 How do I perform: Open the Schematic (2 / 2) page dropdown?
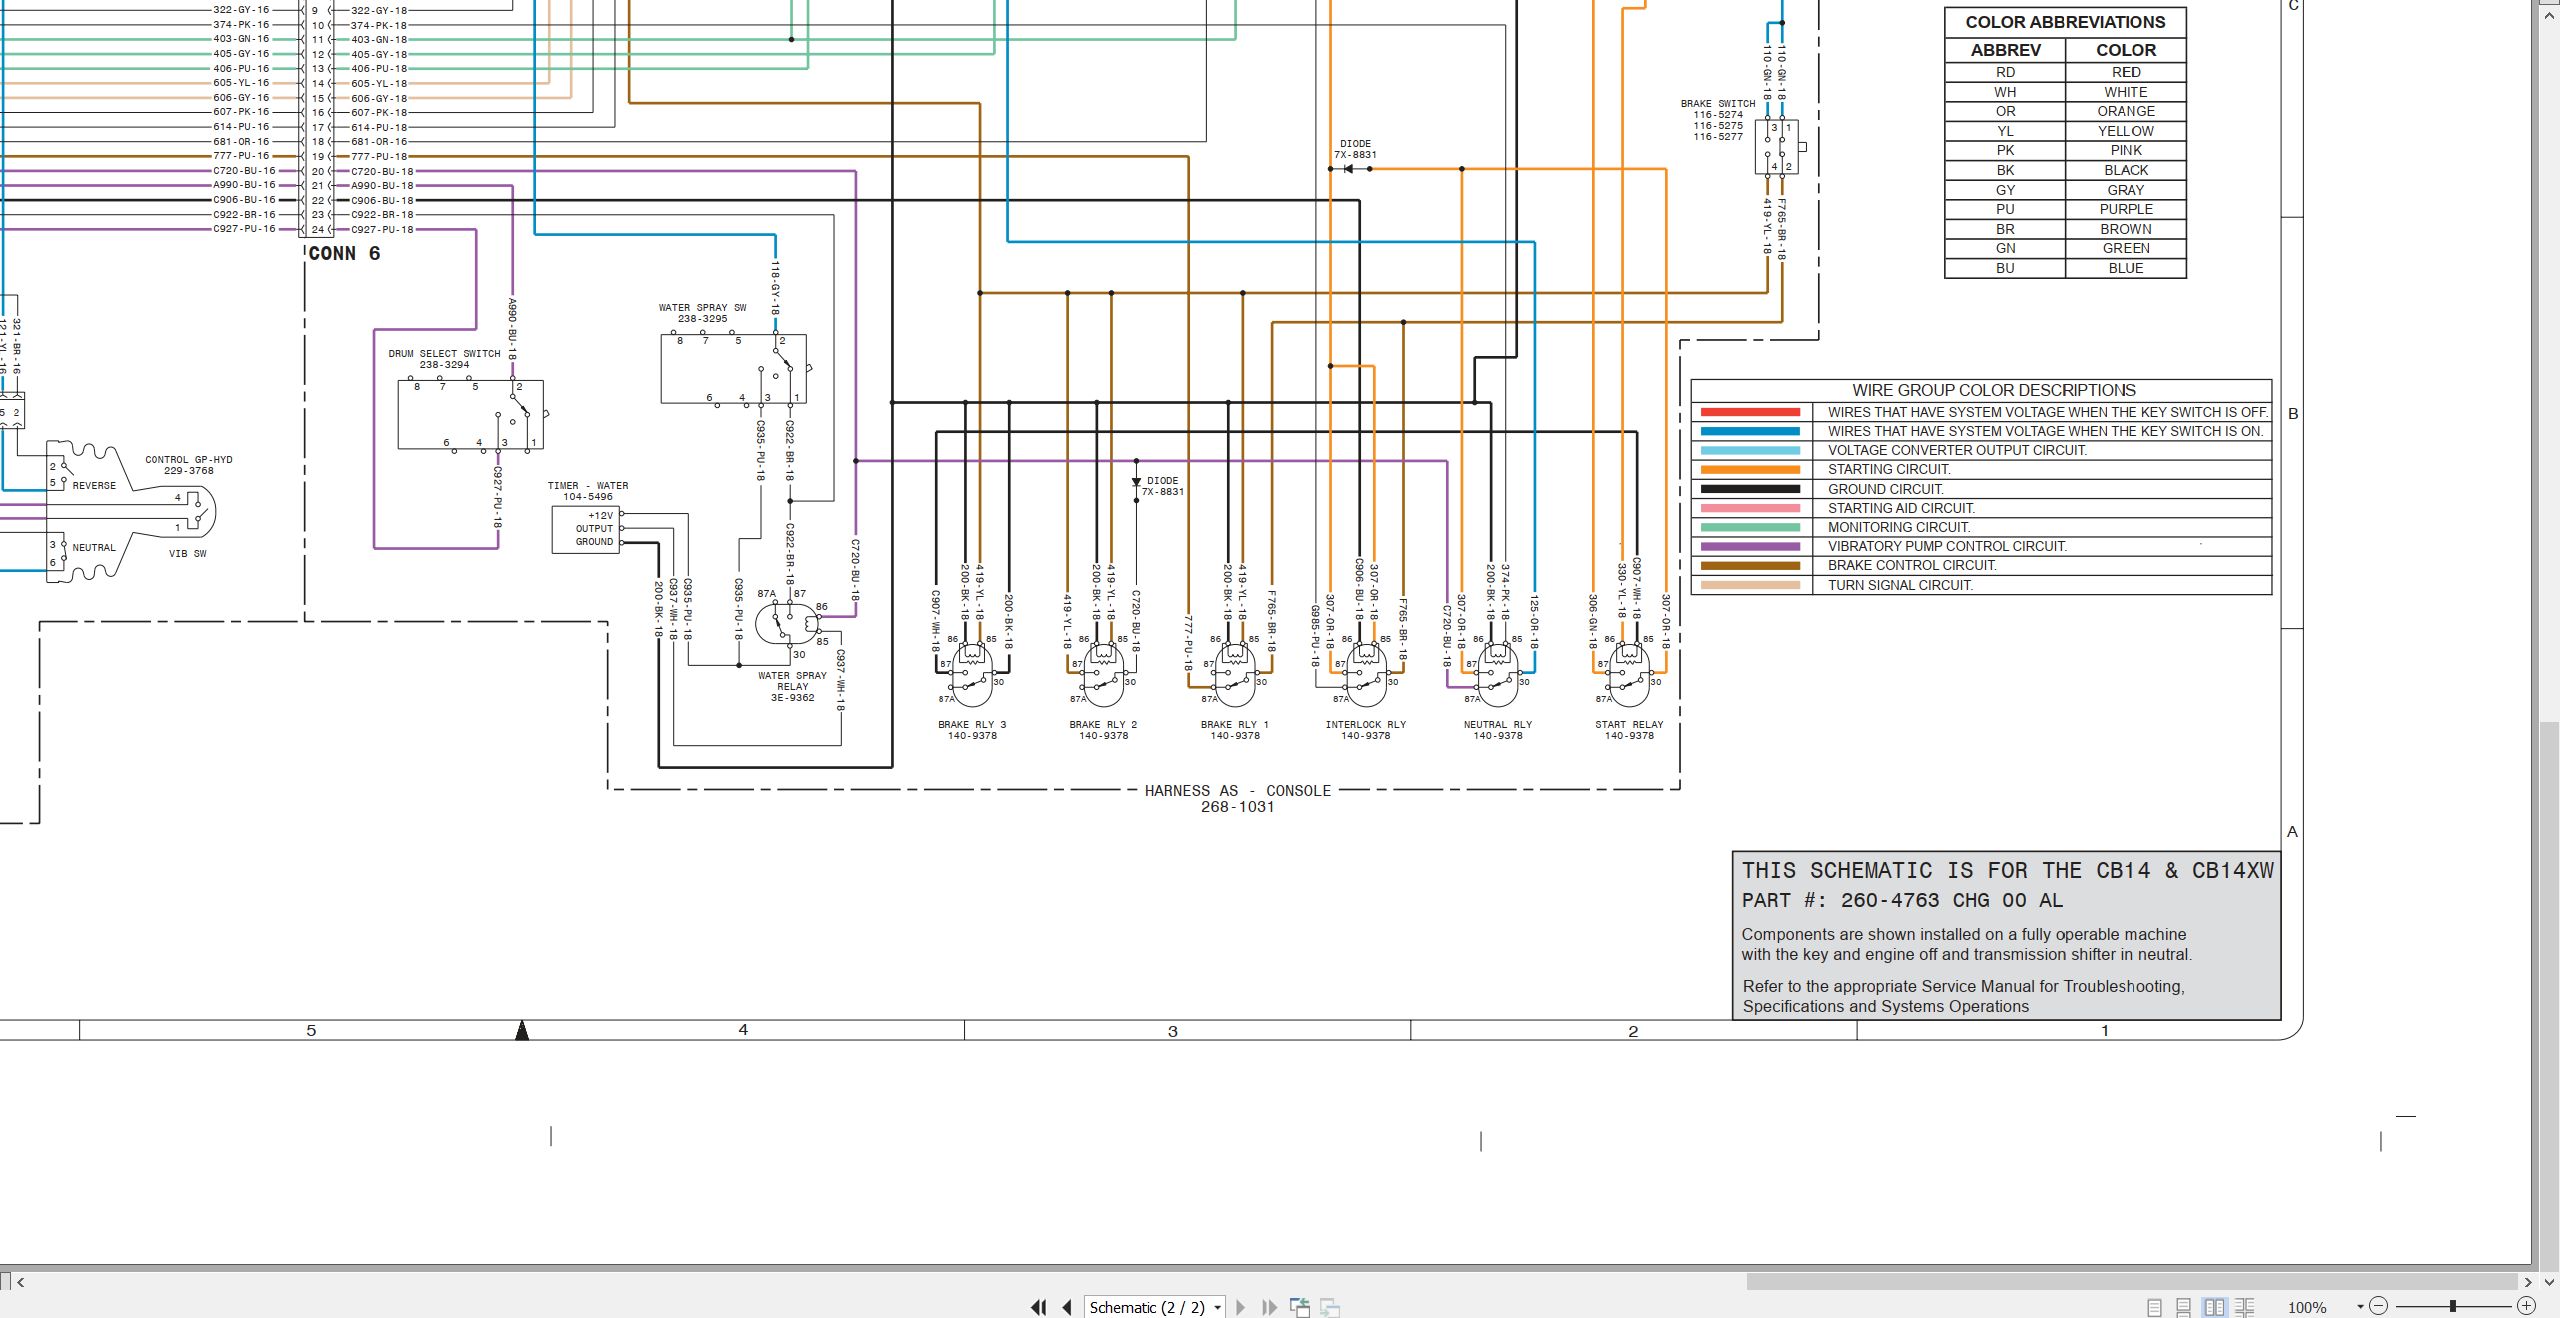point(1217,1308)
